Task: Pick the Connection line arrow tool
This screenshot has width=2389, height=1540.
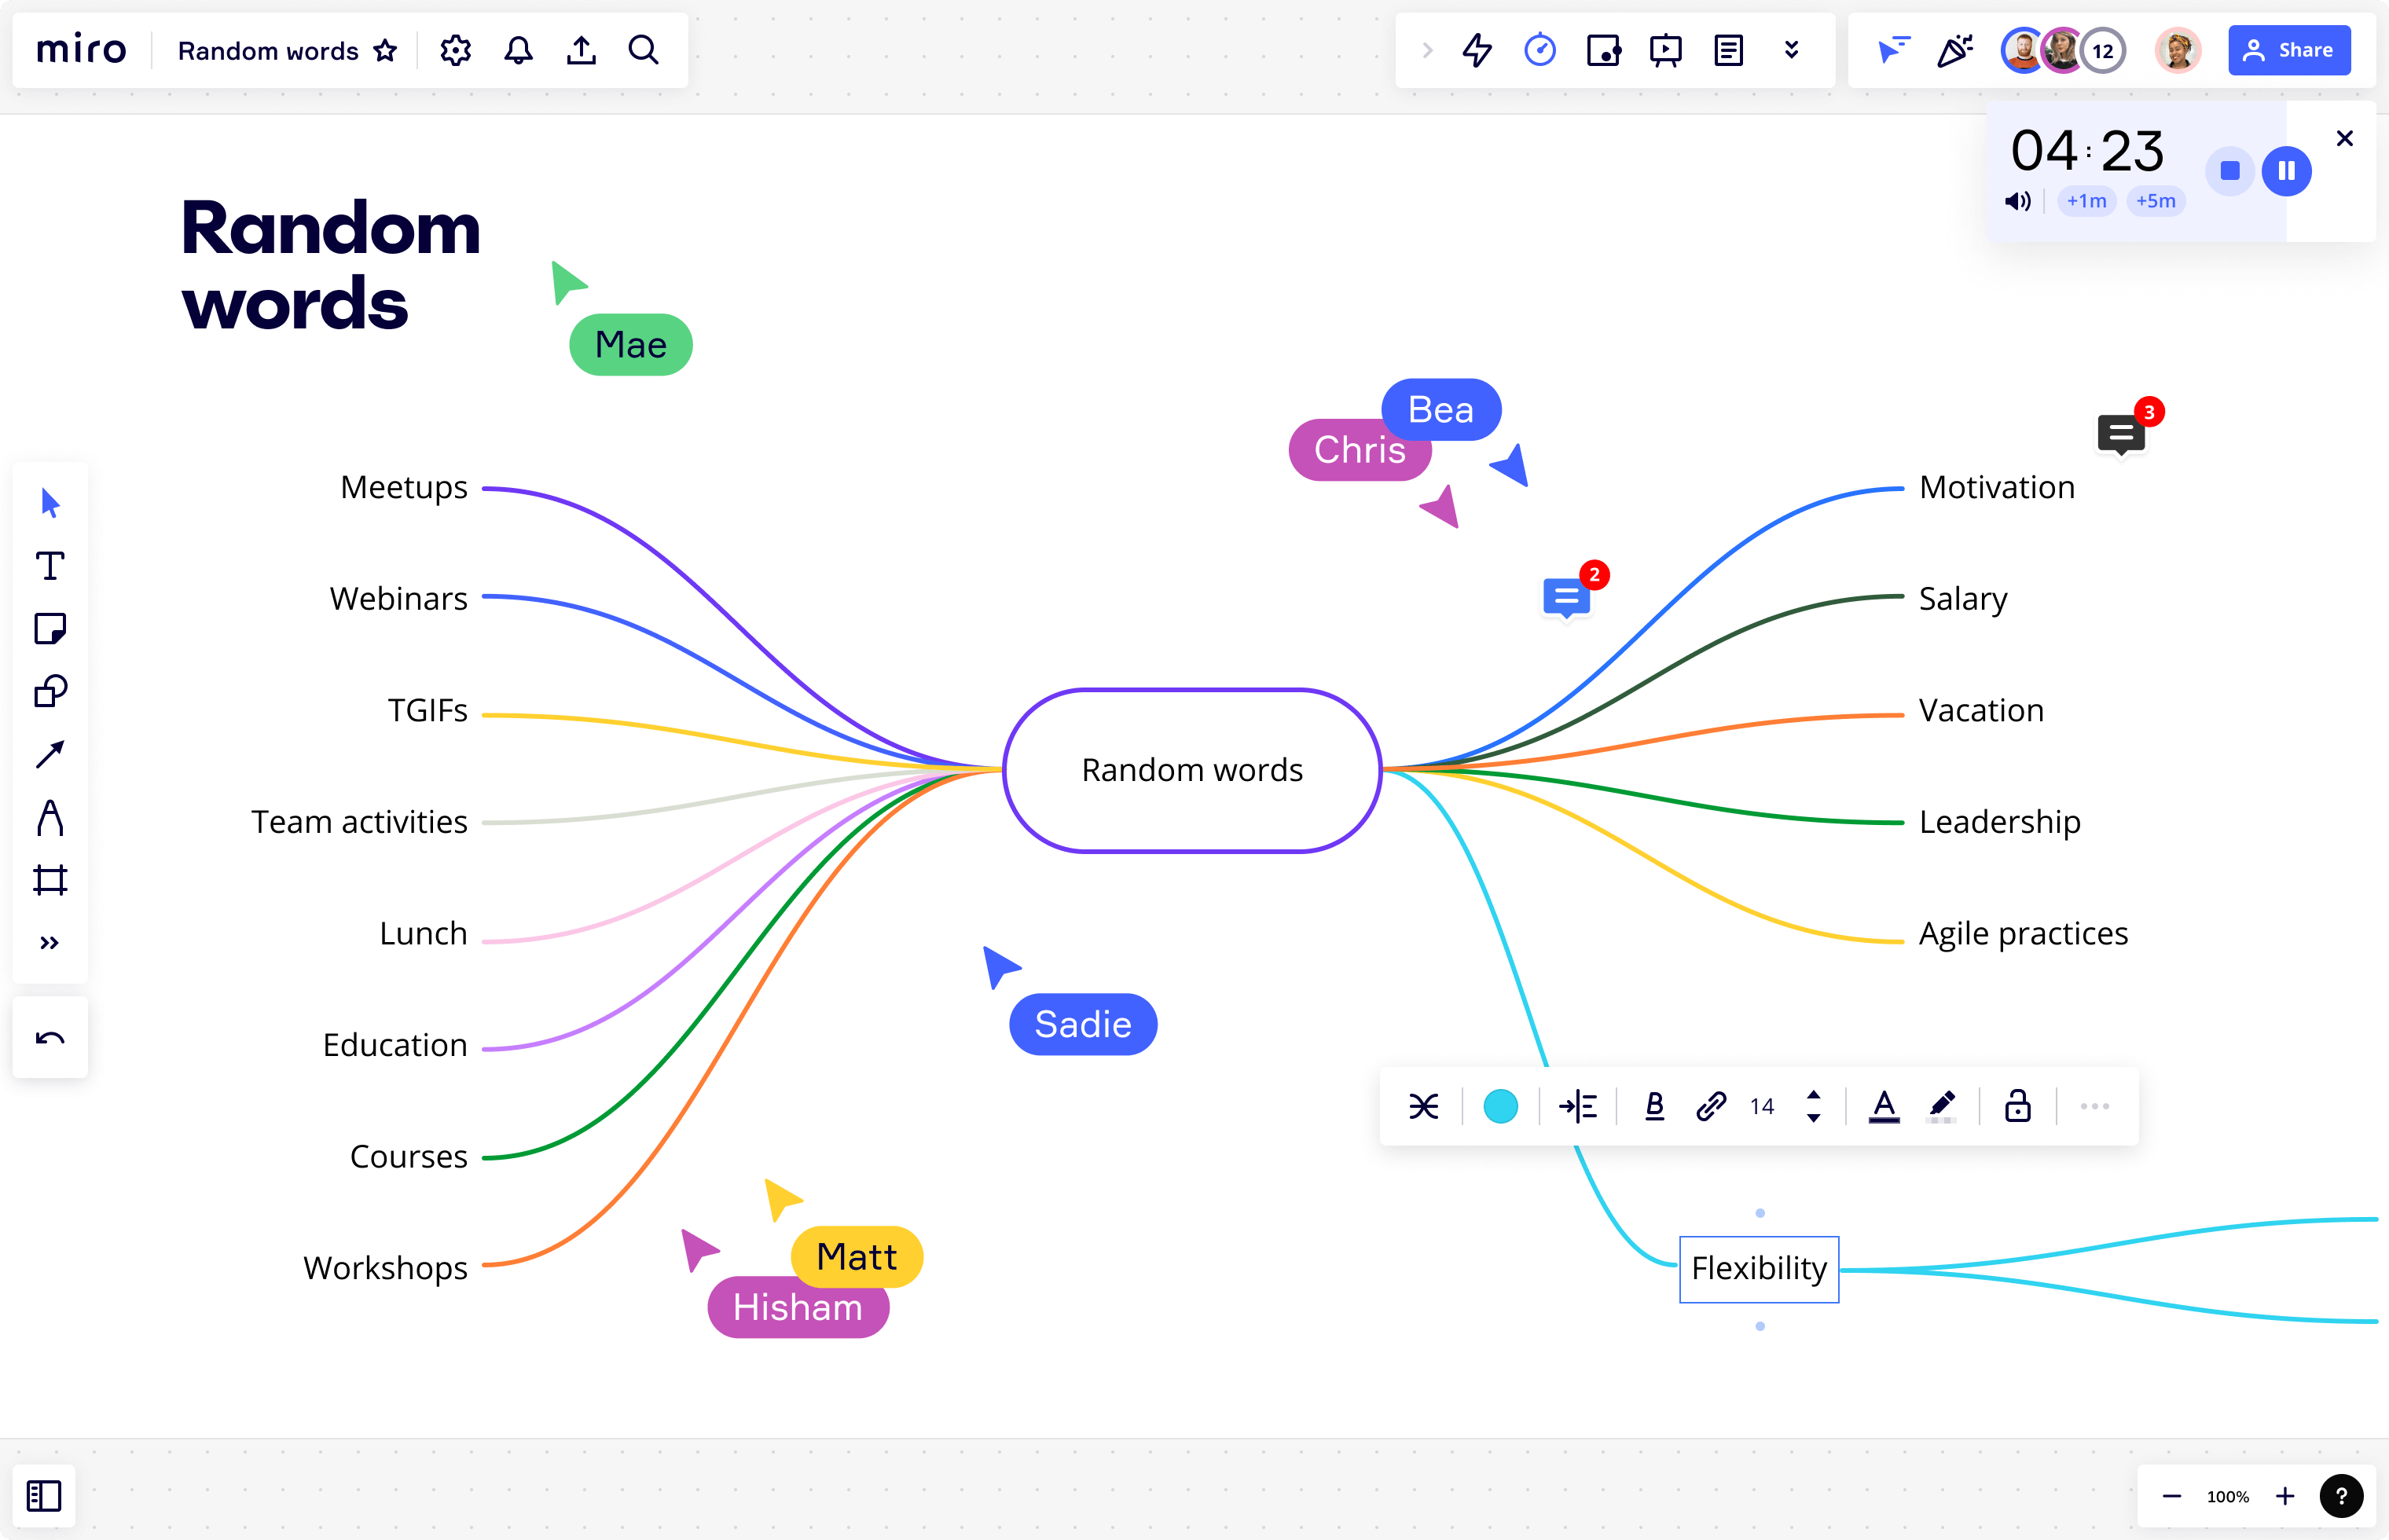Action: pos(50,754)
